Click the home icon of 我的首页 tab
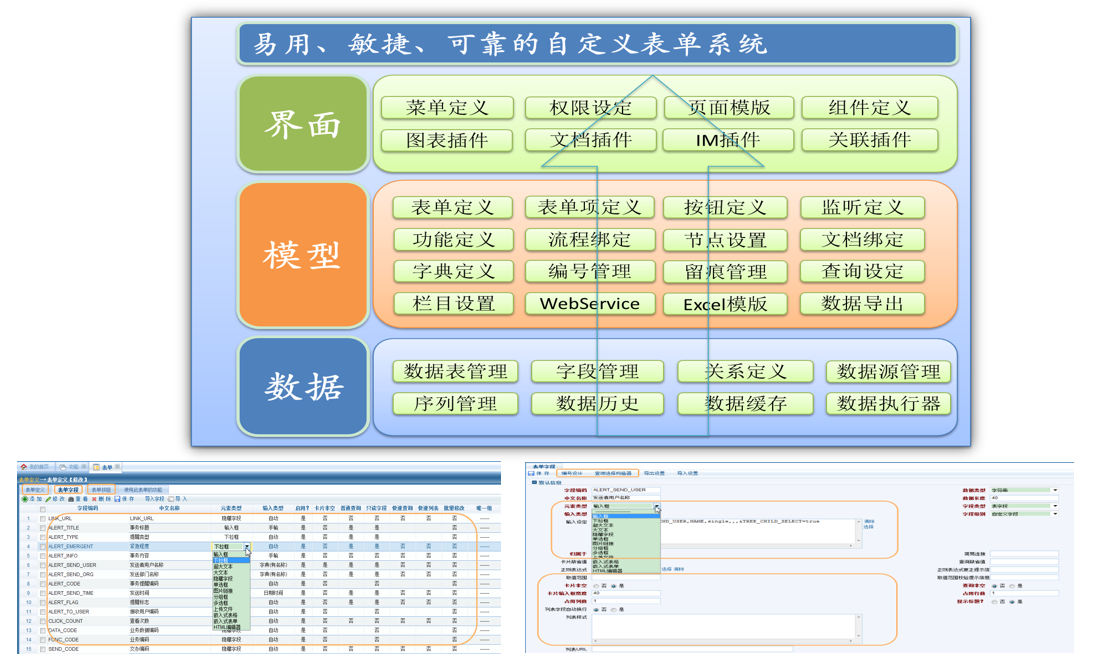 pos(24,466)
